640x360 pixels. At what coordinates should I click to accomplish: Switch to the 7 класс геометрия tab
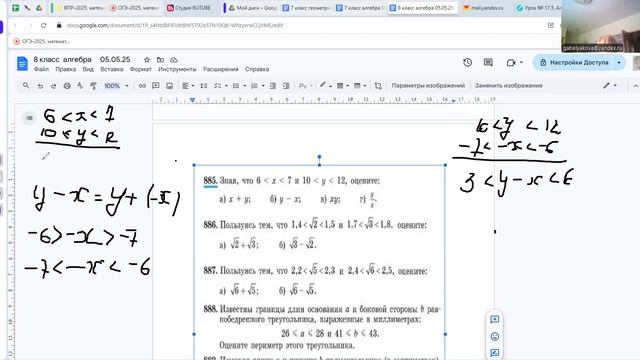click(307, 8)
